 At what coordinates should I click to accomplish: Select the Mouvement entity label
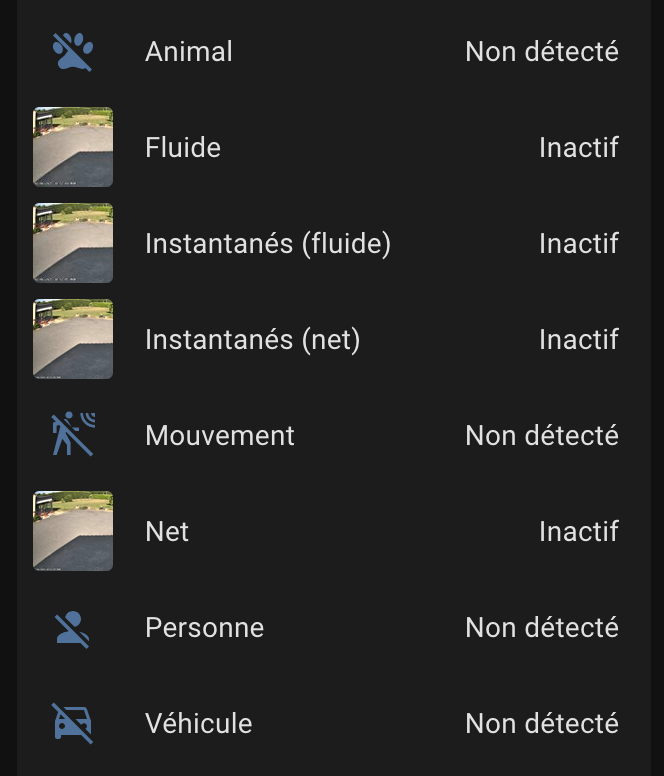[x=220, y=435]
